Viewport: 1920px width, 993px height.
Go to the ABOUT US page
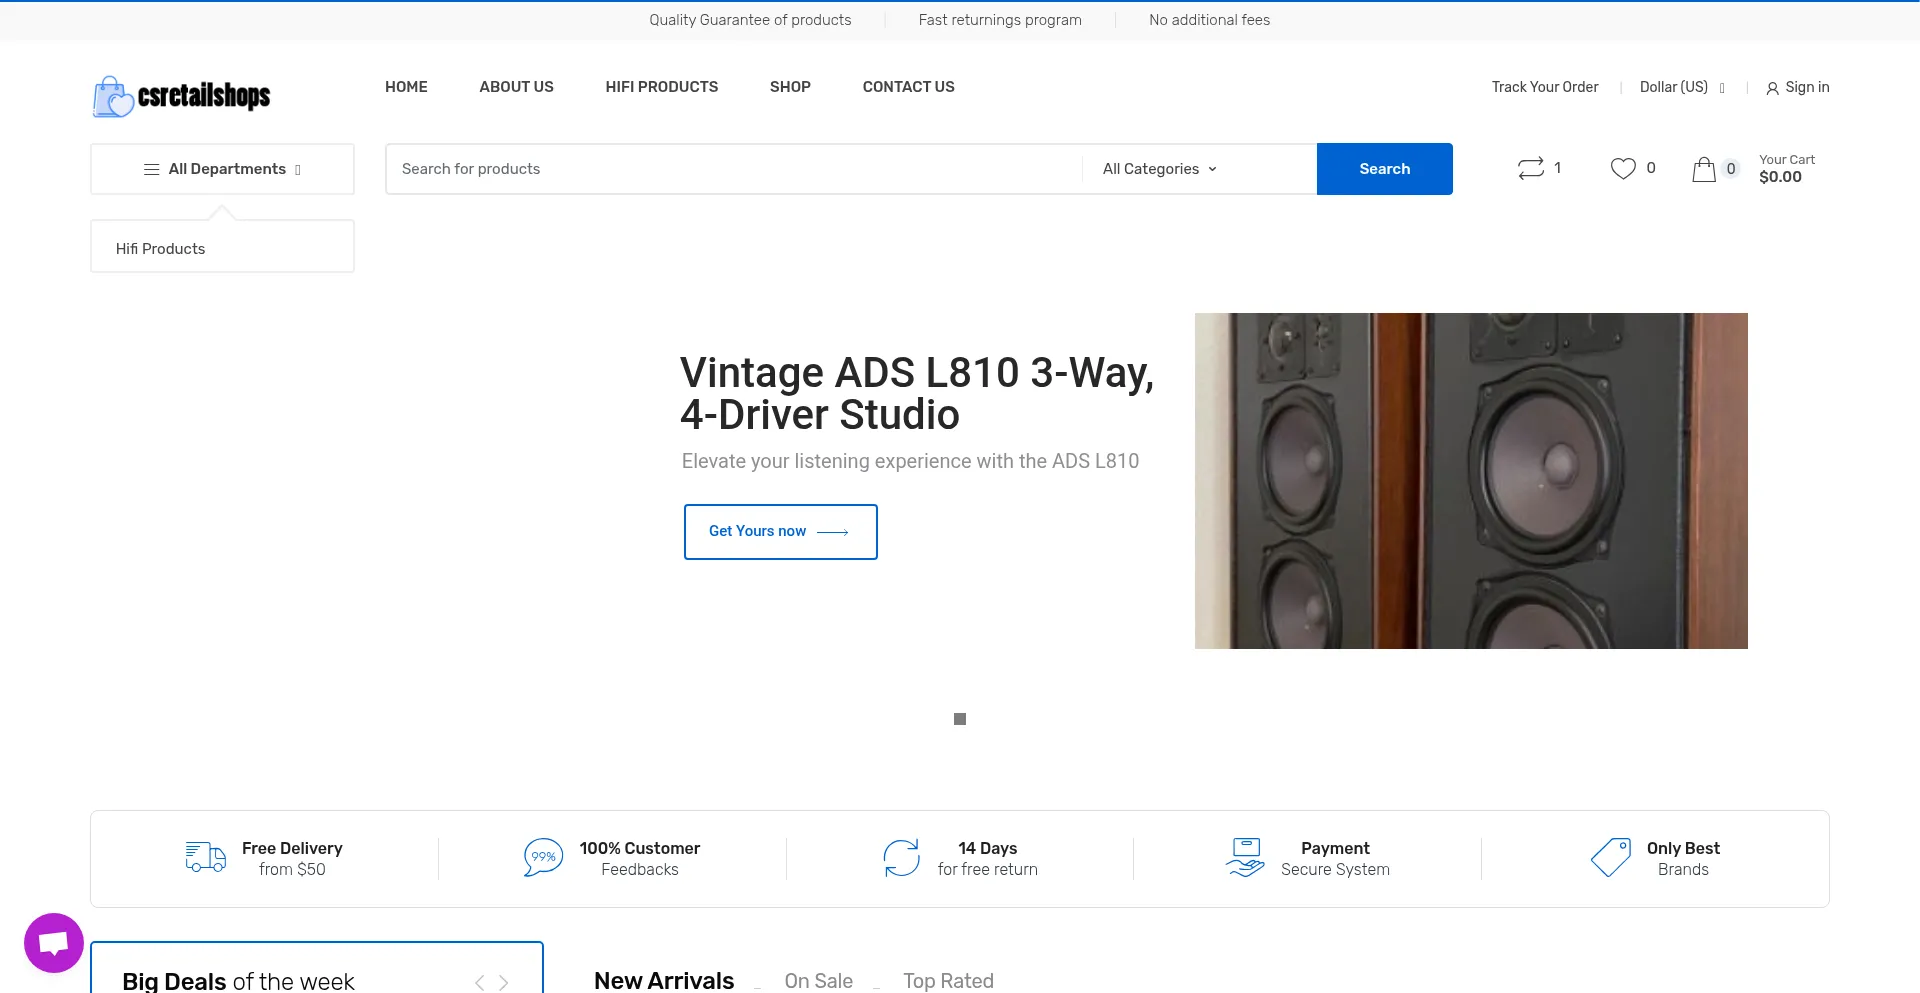point(516,87)
